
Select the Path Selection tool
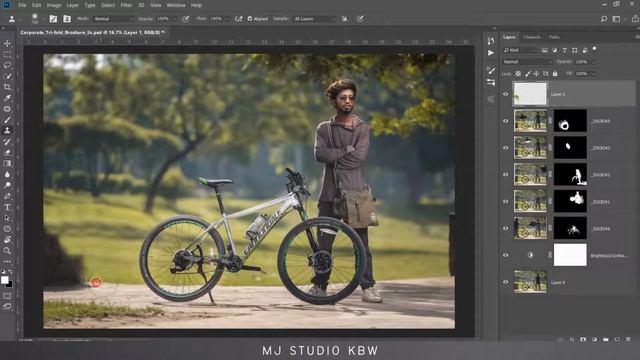coord(7,218)
